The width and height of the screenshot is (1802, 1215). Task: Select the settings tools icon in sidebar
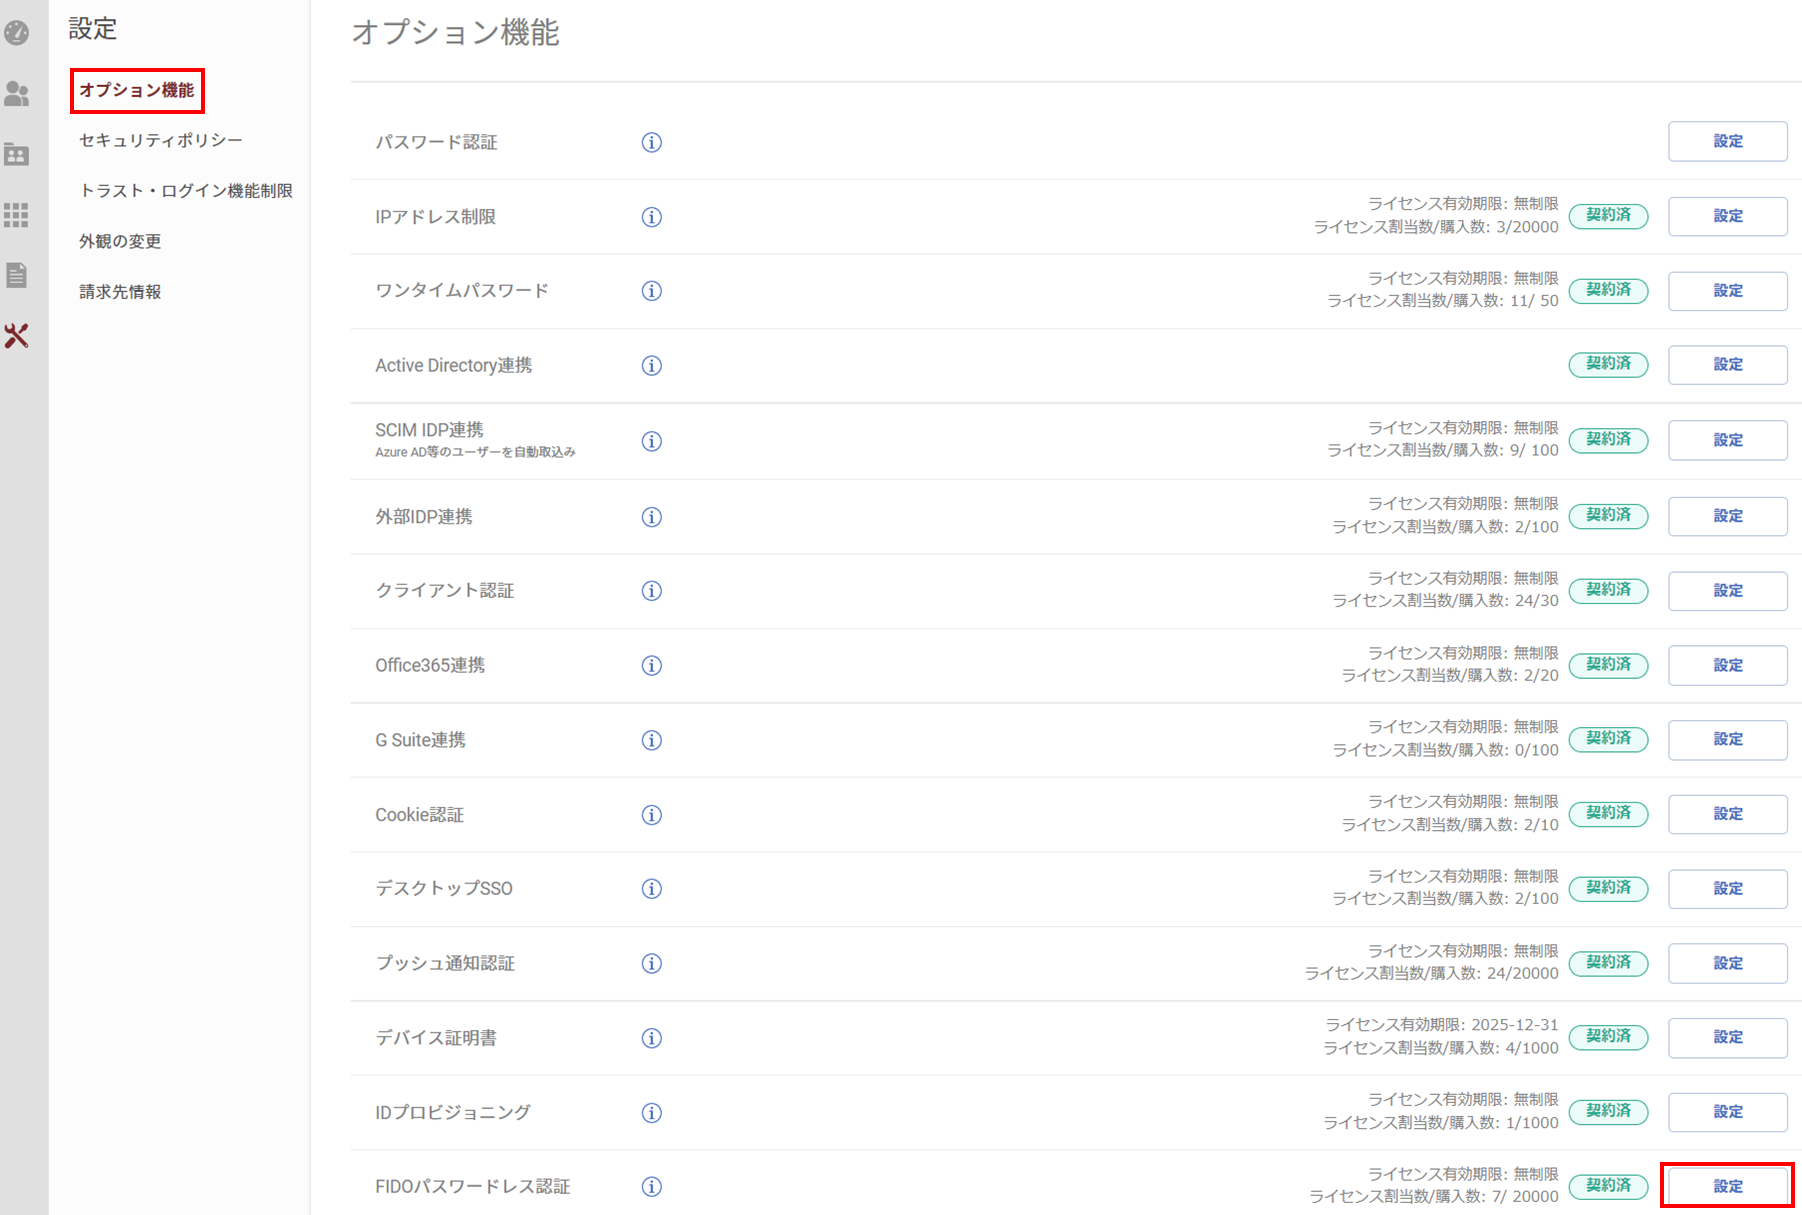point(17,336)
